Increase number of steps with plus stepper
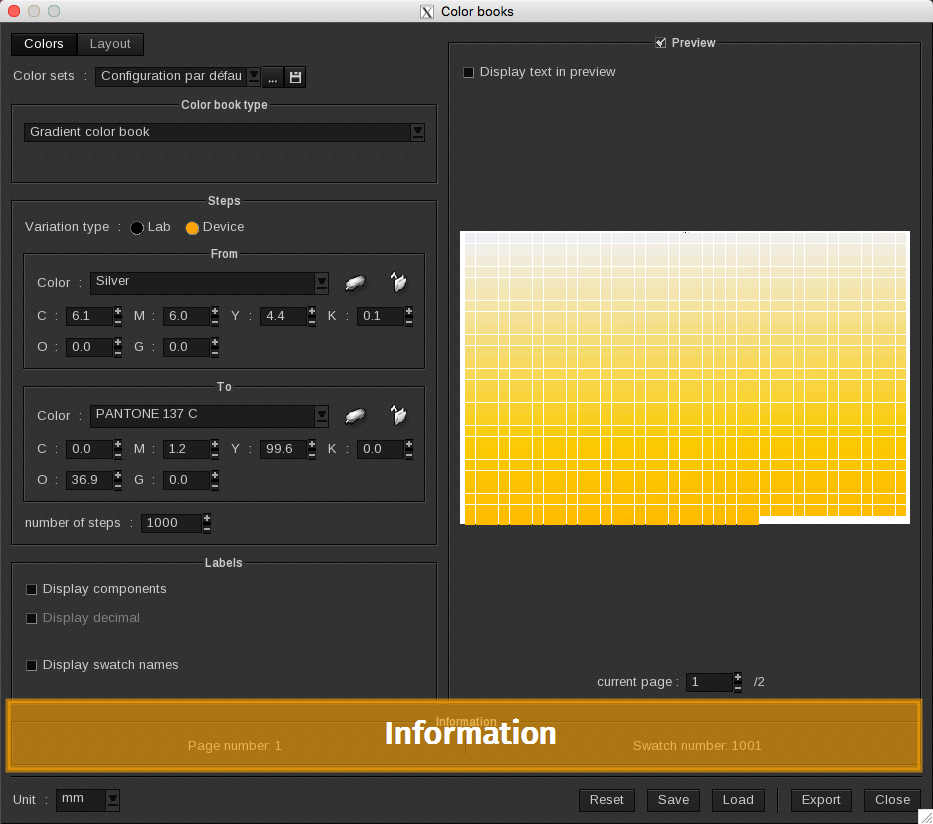 click(x=207, y=518)
